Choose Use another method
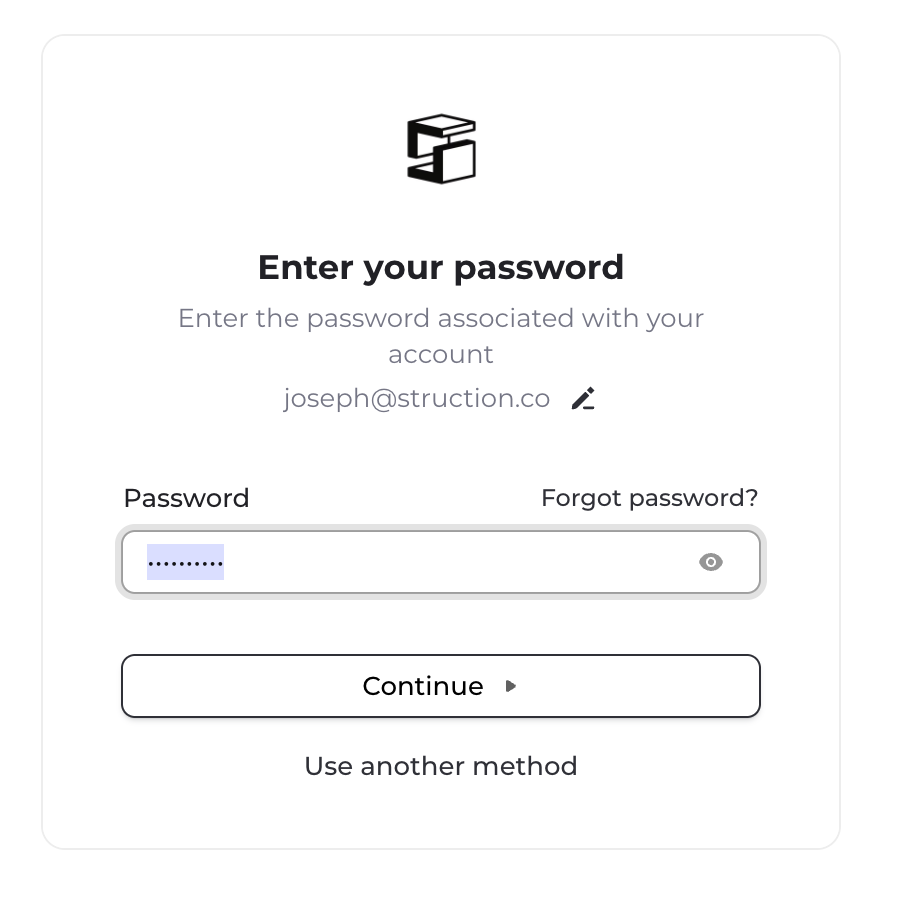The width and height of the screenshot is (898, 898). point(441,766)
